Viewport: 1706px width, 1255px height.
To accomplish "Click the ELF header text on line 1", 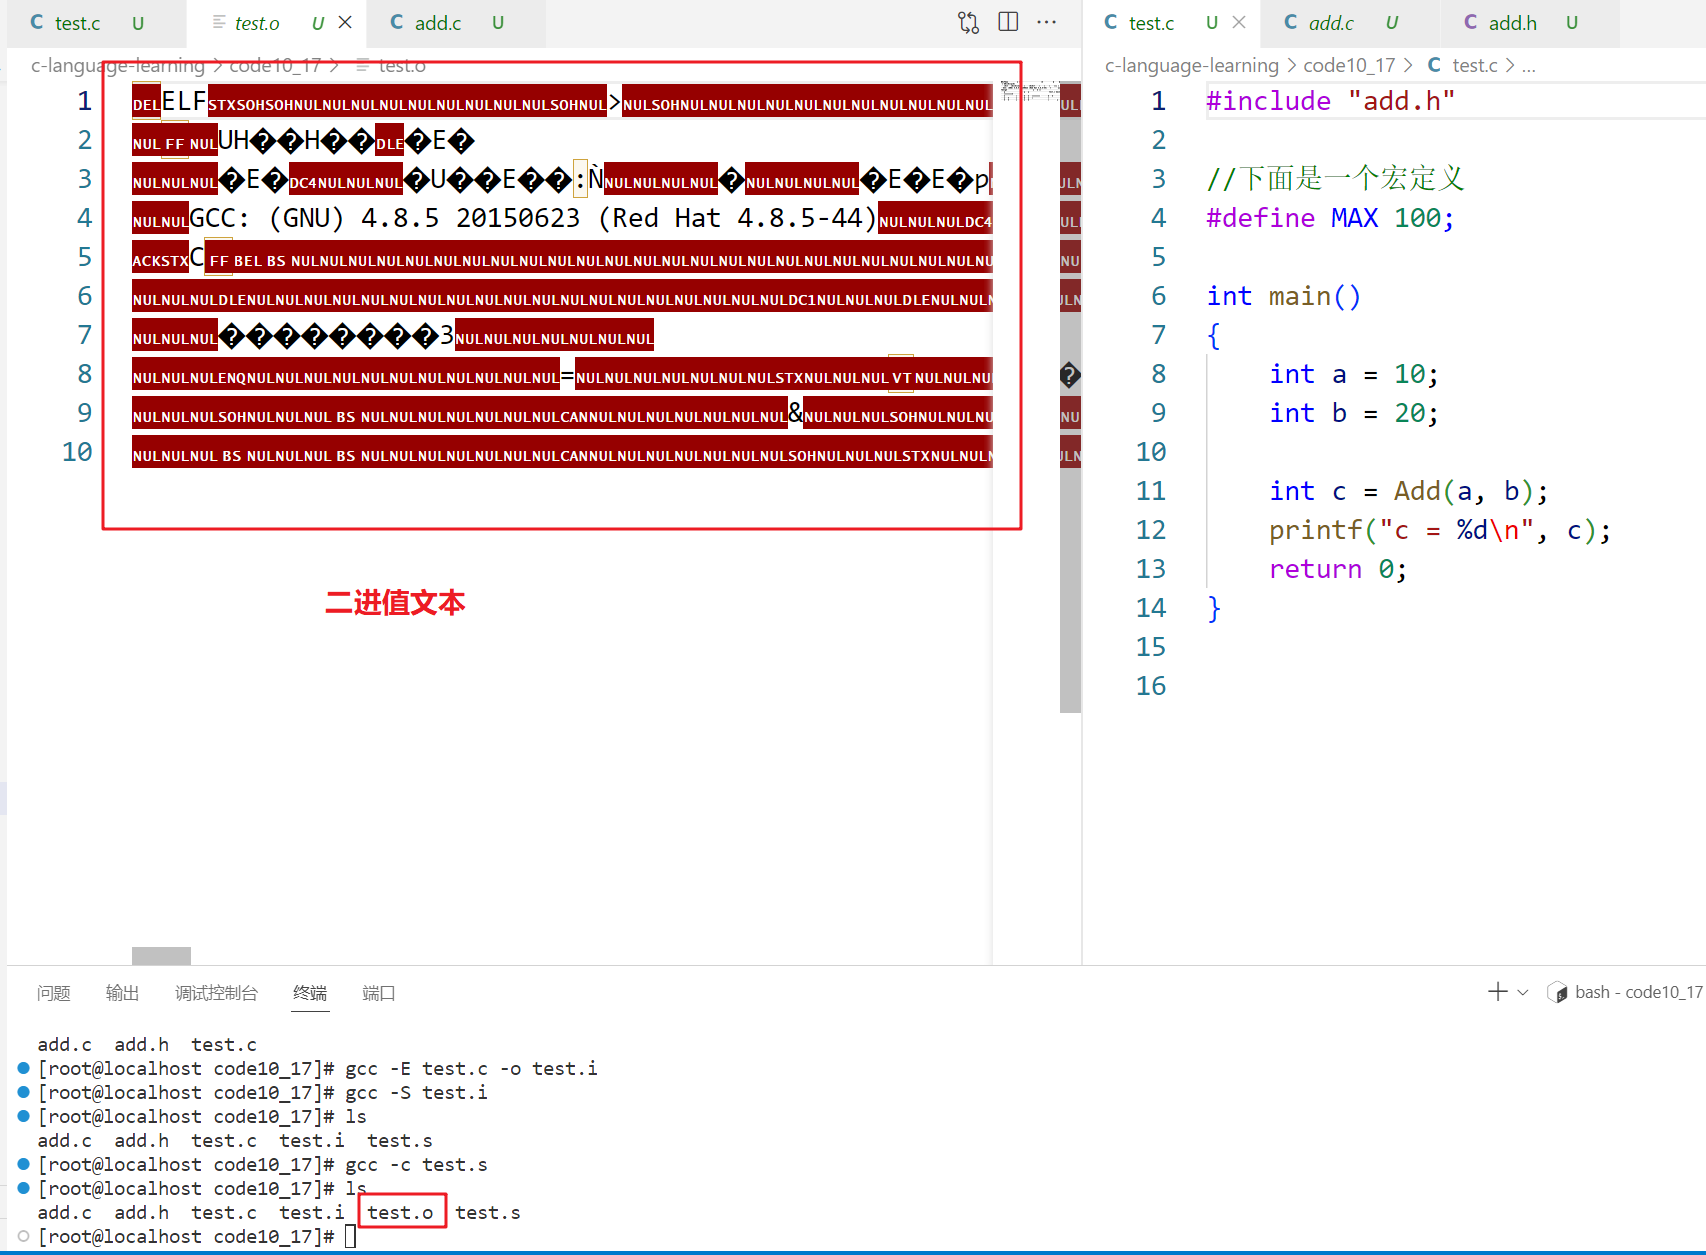I will coord(184,101).
